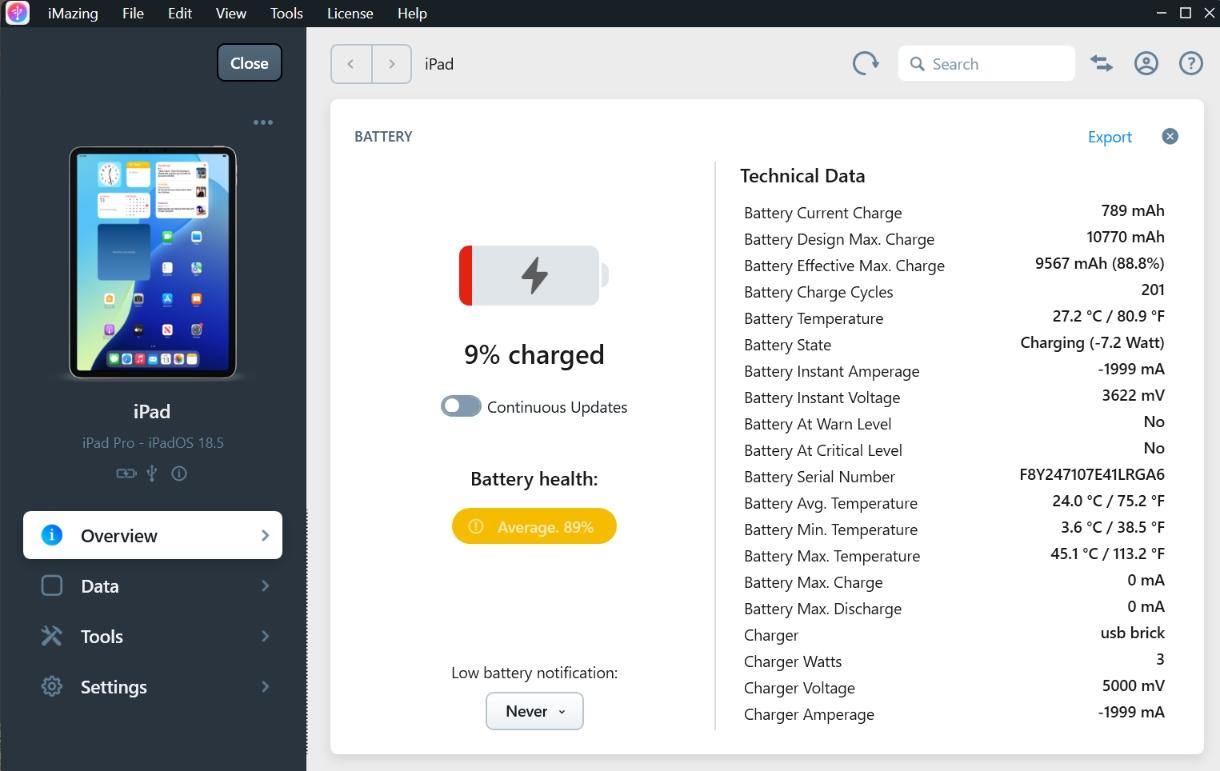The image size is (1220, 771).
Task: Close battery panel with X icon
Action: tap(1170, 136)
